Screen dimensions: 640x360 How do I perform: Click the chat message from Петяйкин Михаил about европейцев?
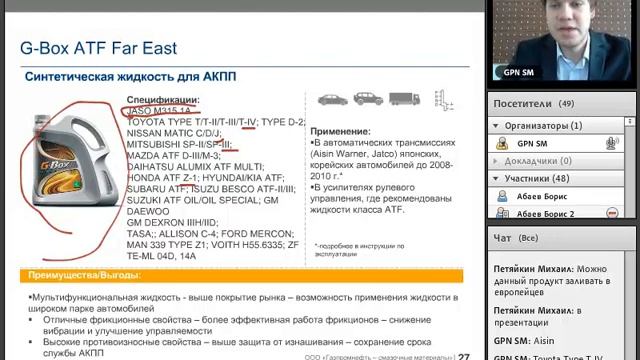pos(552,280)
